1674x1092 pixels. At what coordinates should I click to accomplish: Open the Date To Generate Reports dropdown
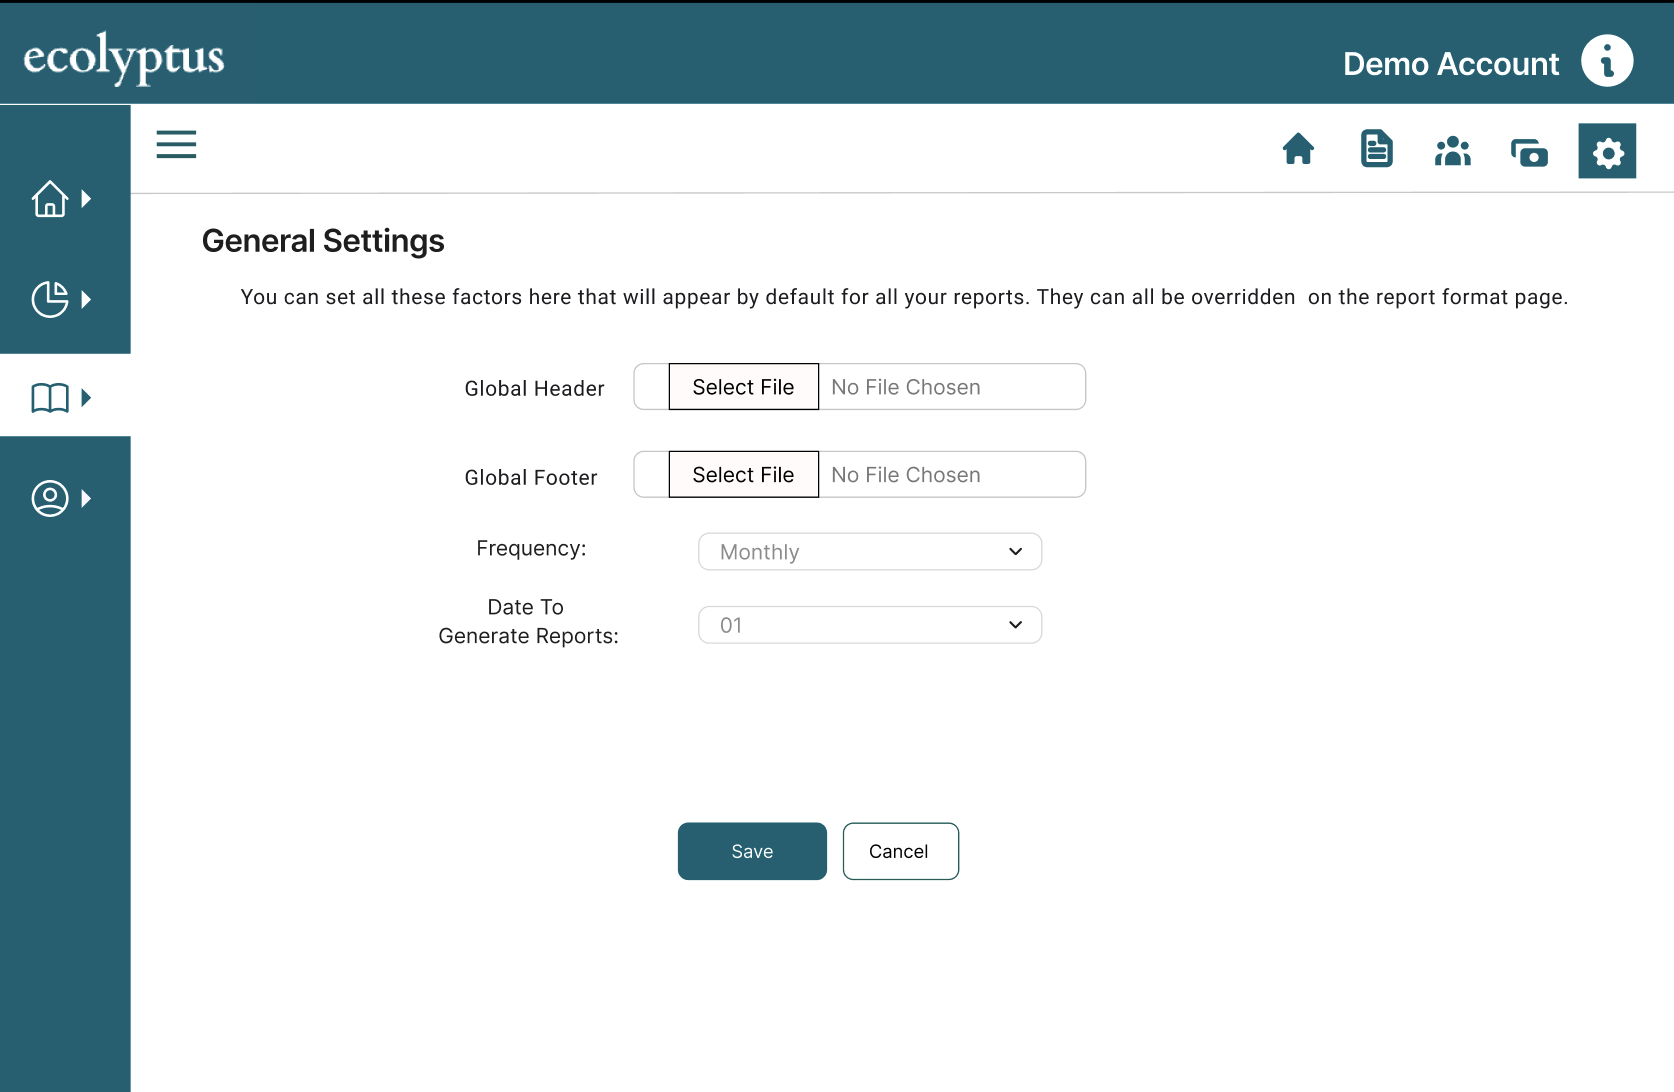coord(869,624)
